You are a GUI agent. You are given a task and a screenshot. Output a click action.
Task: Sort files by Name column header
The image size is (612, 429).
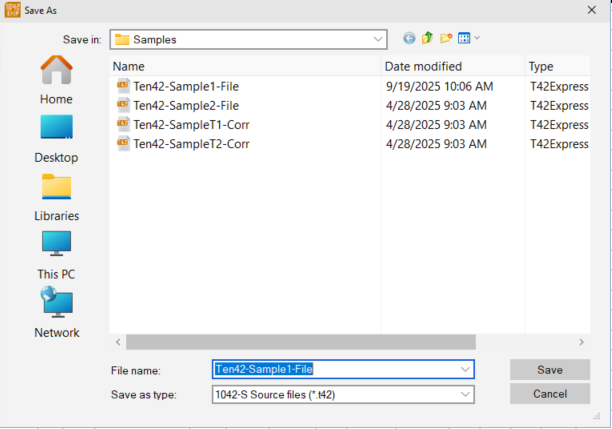[x=245, y=66]
